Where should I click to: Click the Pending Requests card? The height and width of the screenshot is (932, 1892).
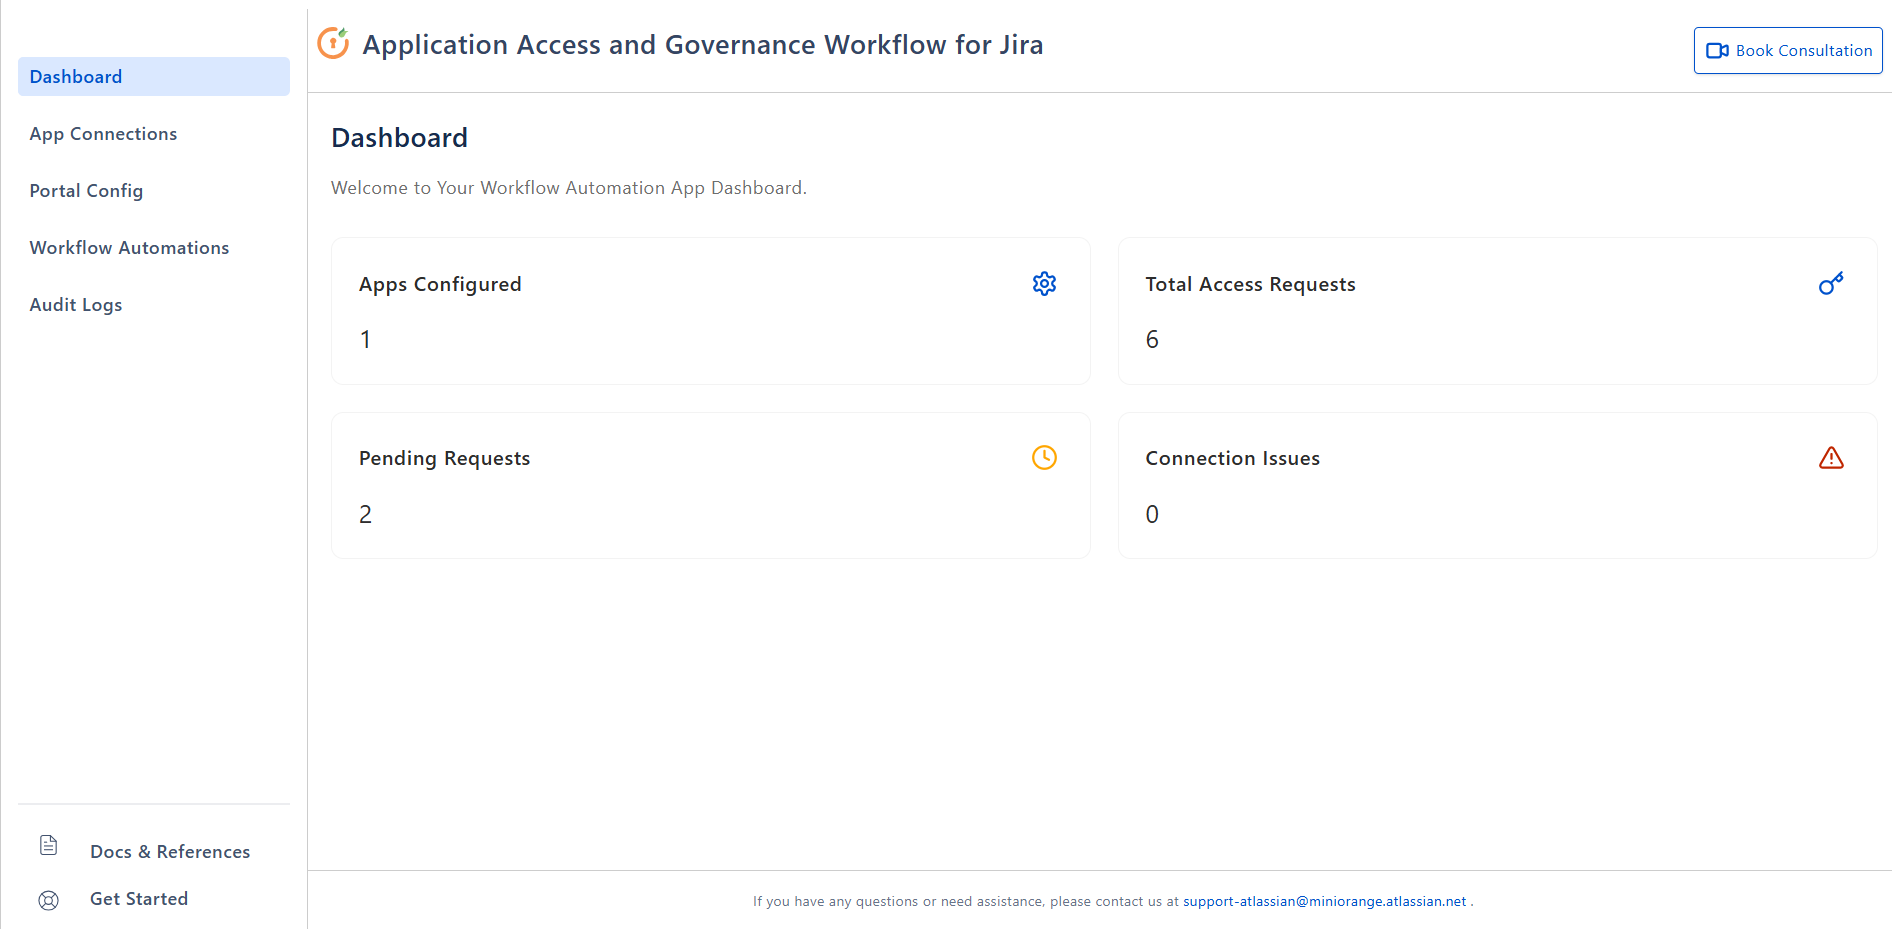tap(710, 485)
